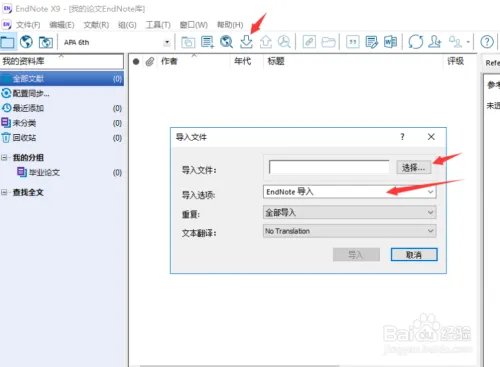
Task: Click the 选择... browse button
Action: pyautogui.click(x=414, y=167)
